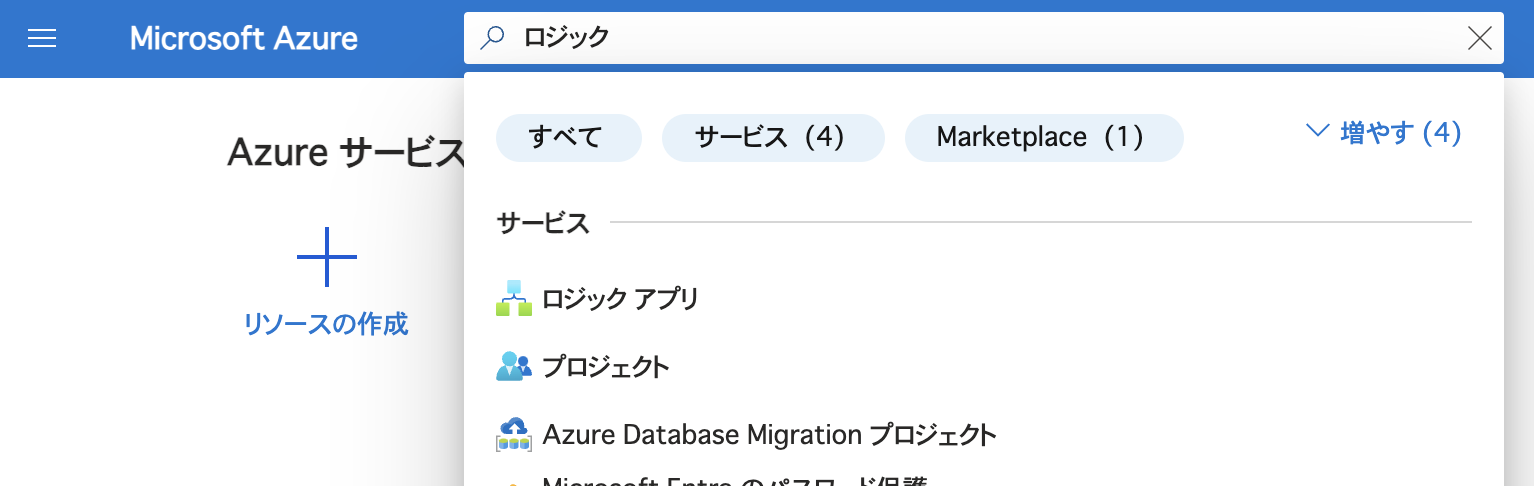Open the hamburger portal menu
Image resolution: width=1534 pixels, height=486 pixels.
[x=42, y=39]
